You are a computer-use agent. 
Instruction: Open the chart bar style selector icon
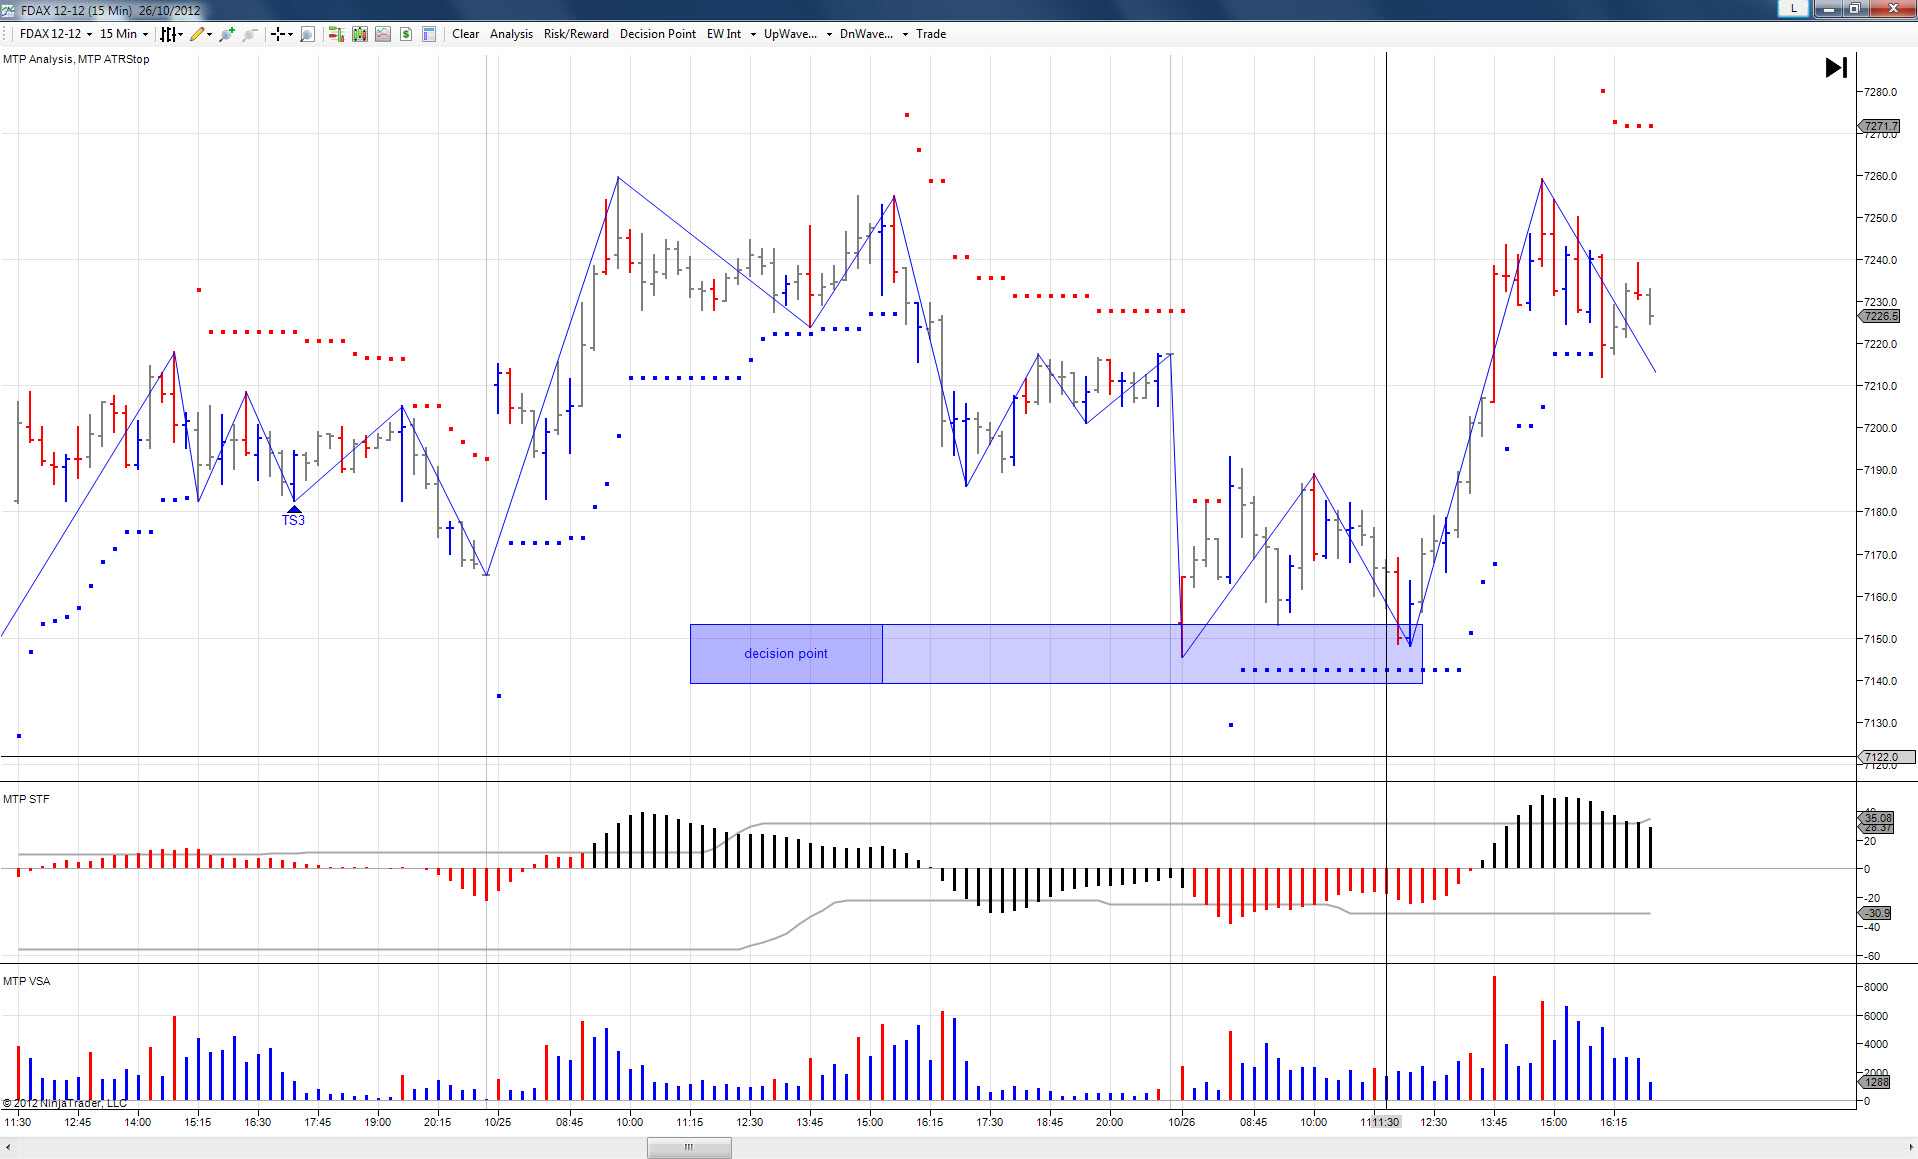(169, 34)
